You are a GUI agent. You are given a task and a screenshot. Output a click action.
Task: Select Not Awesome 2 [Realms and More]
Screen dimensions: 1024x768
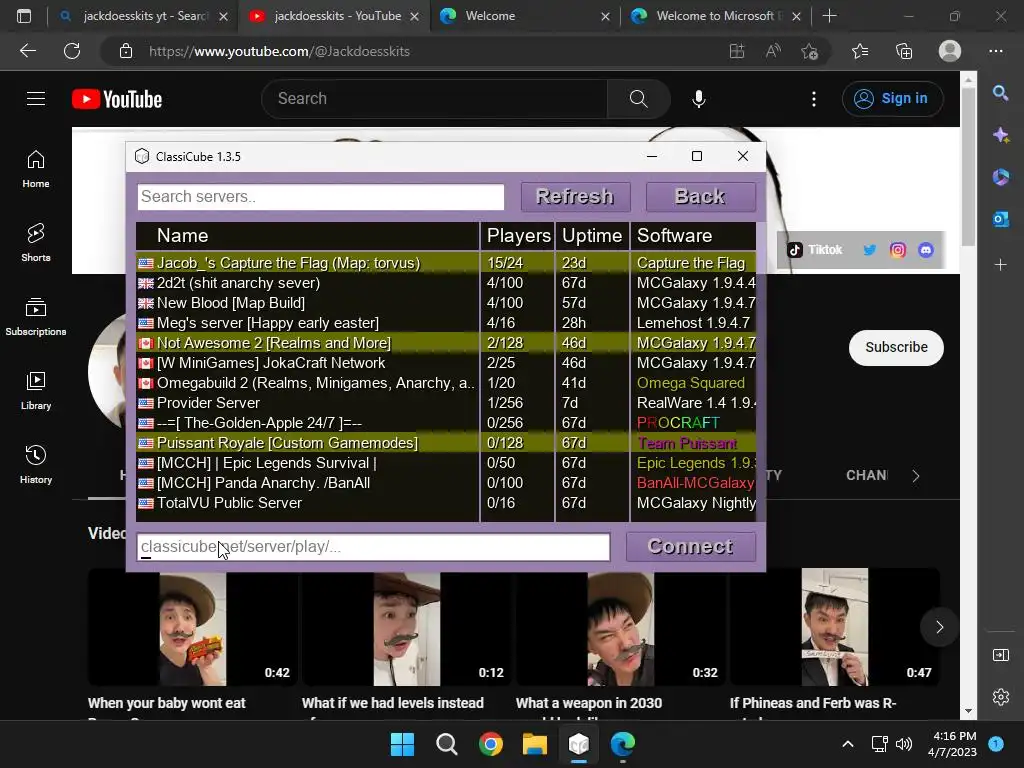click(446, 343)
